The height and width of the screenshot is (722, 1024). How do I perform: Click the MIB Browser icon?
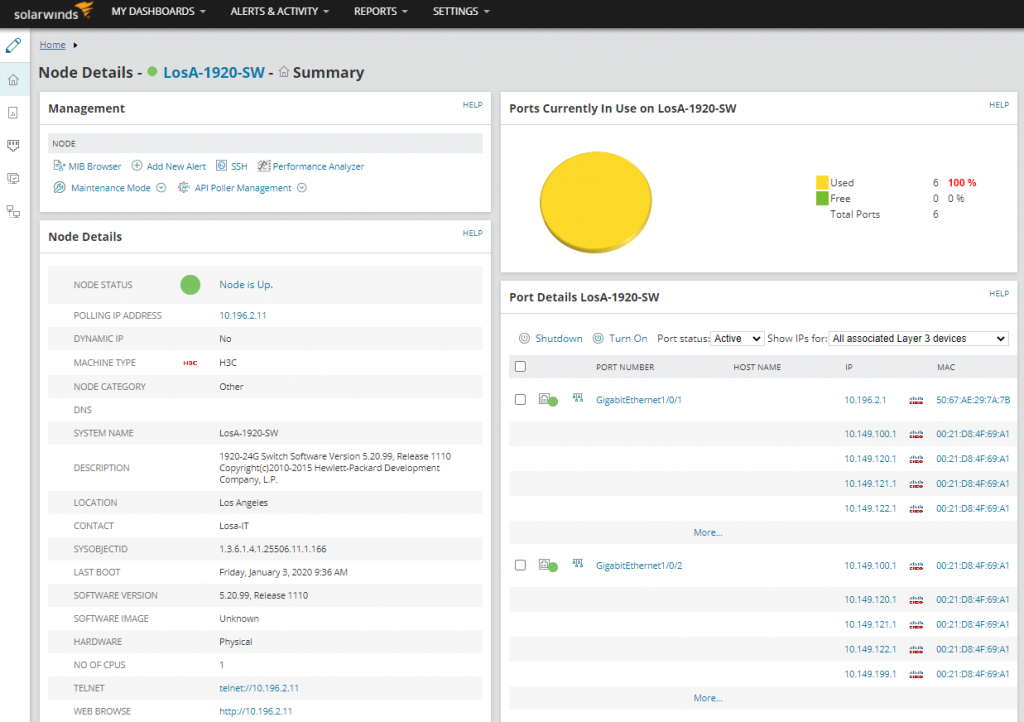[59, 166]
